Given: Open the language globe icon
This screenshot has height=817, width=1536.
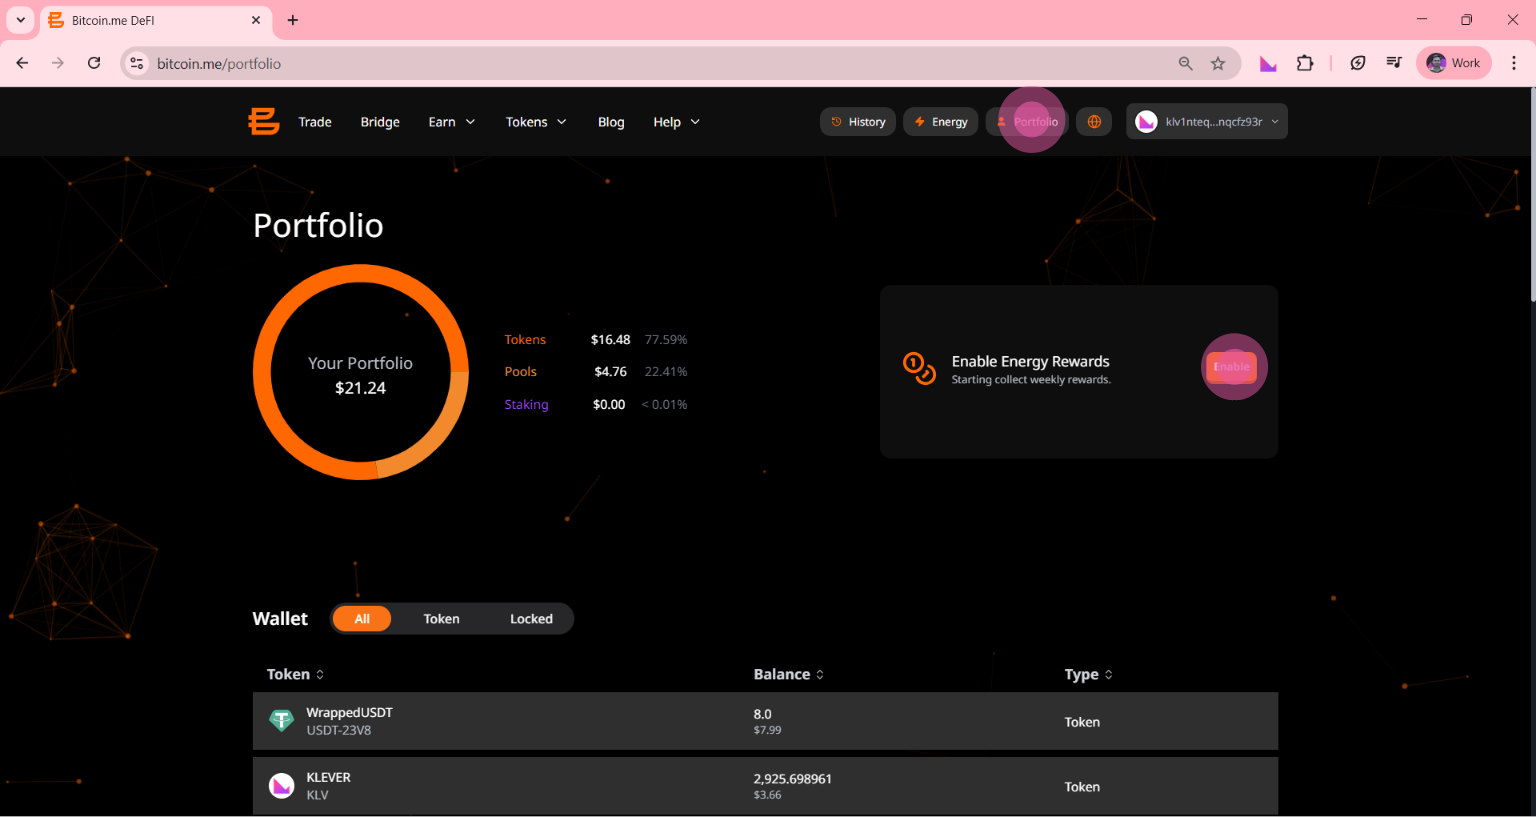Looking at the screenshot, I should click(x=1094, y=122).
